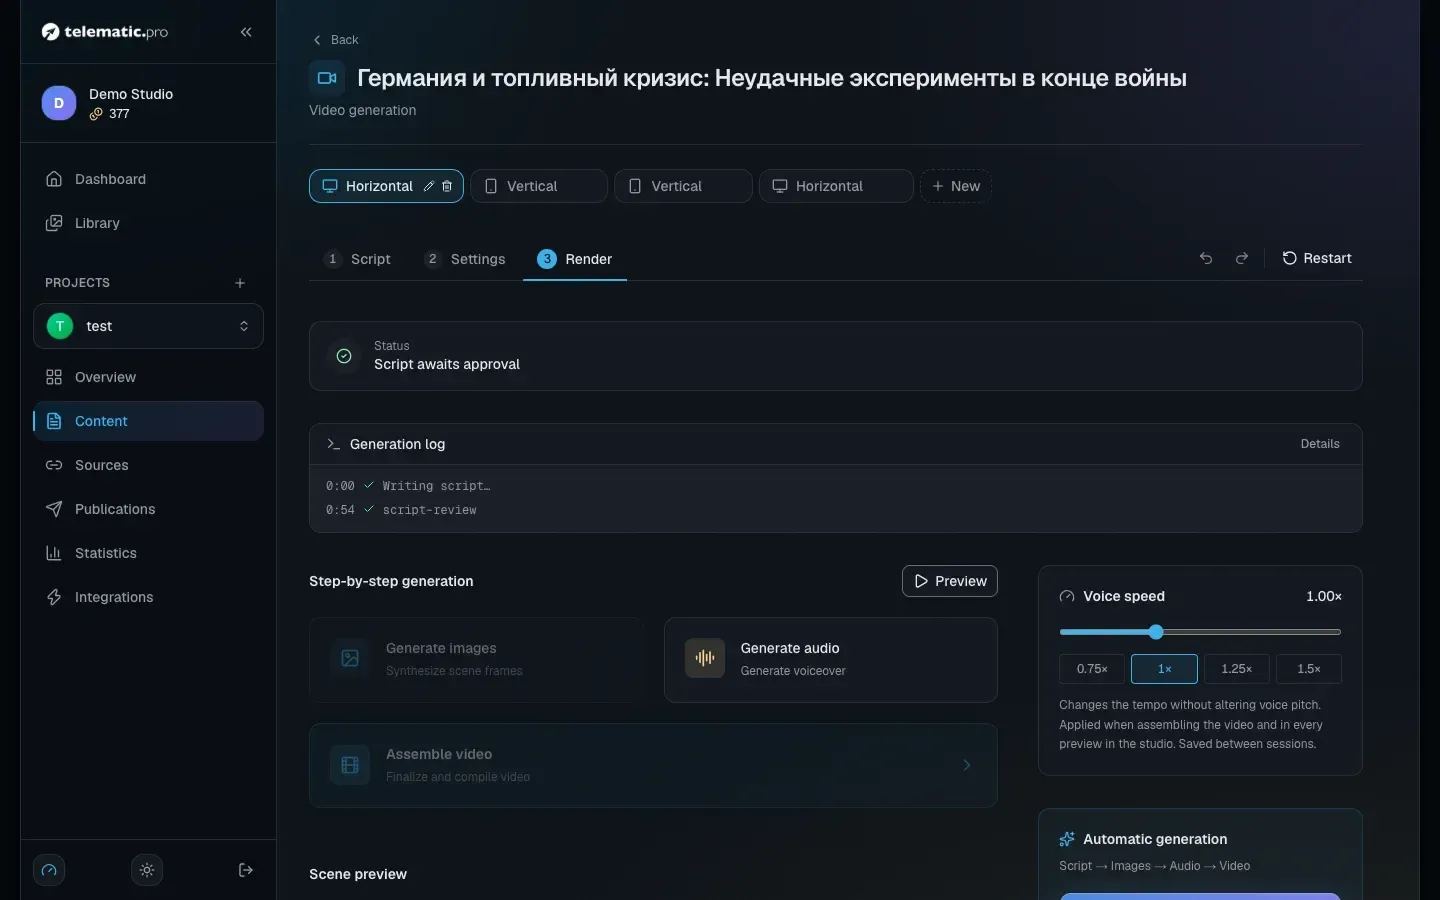Open step 2 Settings tab
Image resolution: width=1440 pixels, height=900 pixels.
pyautogui.click(x=466, y=259)
